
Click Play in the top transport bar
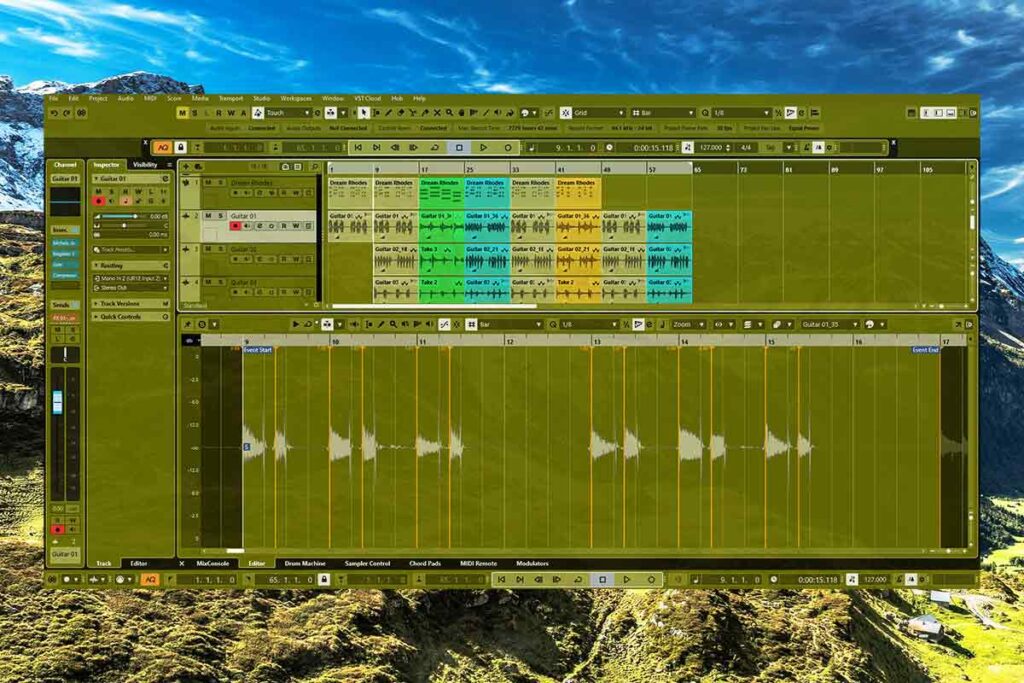point(483,147)
